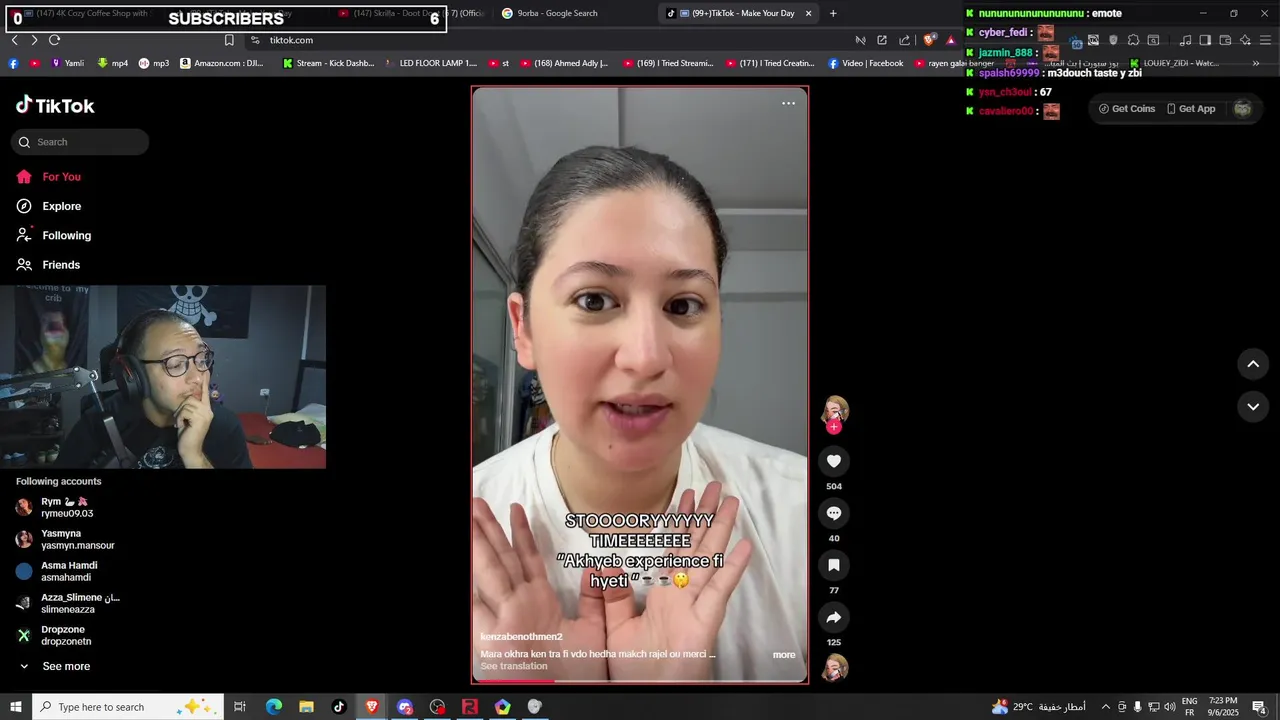Open the spinning sound disc avatar
Screen dimensions: 1280x720
point(835,668)
